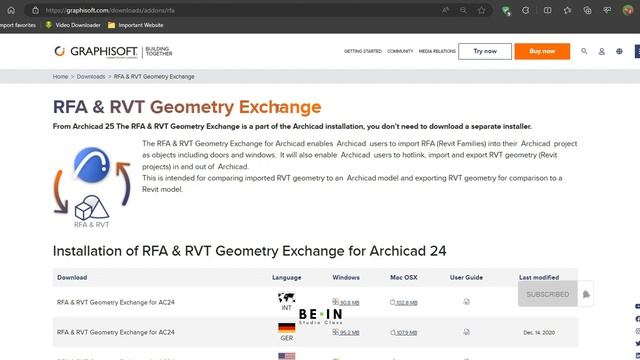This screenshot has height=360, width=640.
Task: Click the US flag language icon
Action: (x=287, y=356)
